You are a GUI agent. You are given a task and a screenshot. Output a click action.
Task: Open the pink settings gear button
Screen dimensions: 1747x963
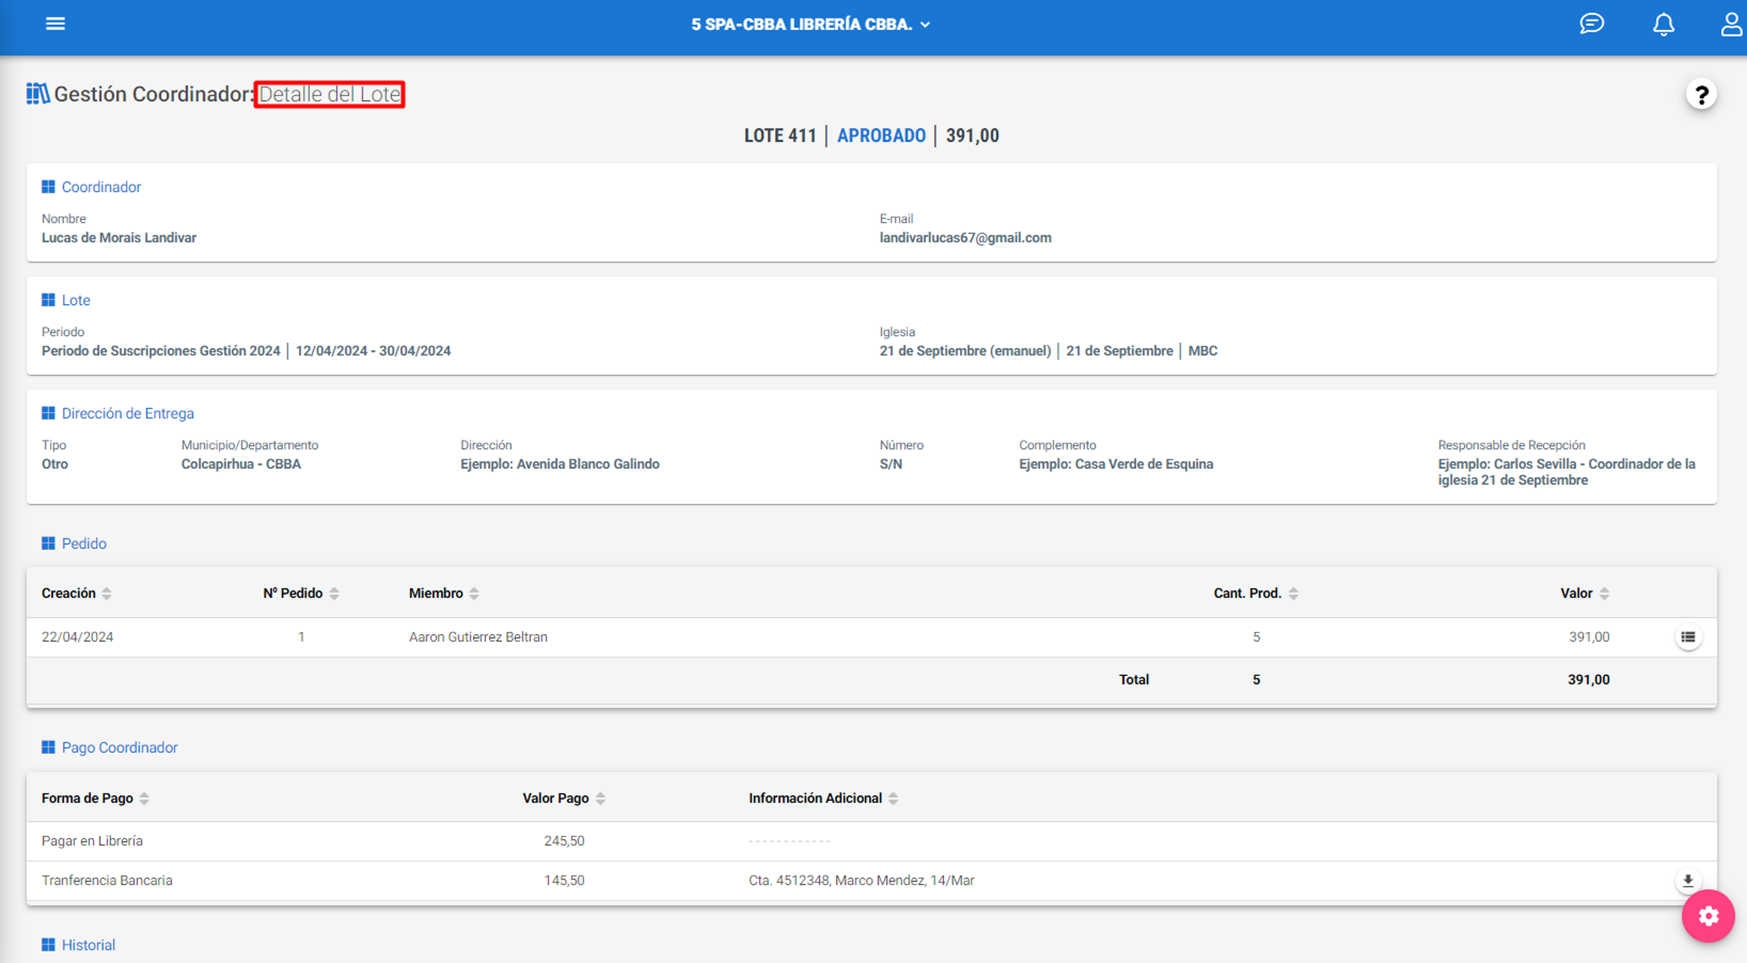pos(1708,916)
